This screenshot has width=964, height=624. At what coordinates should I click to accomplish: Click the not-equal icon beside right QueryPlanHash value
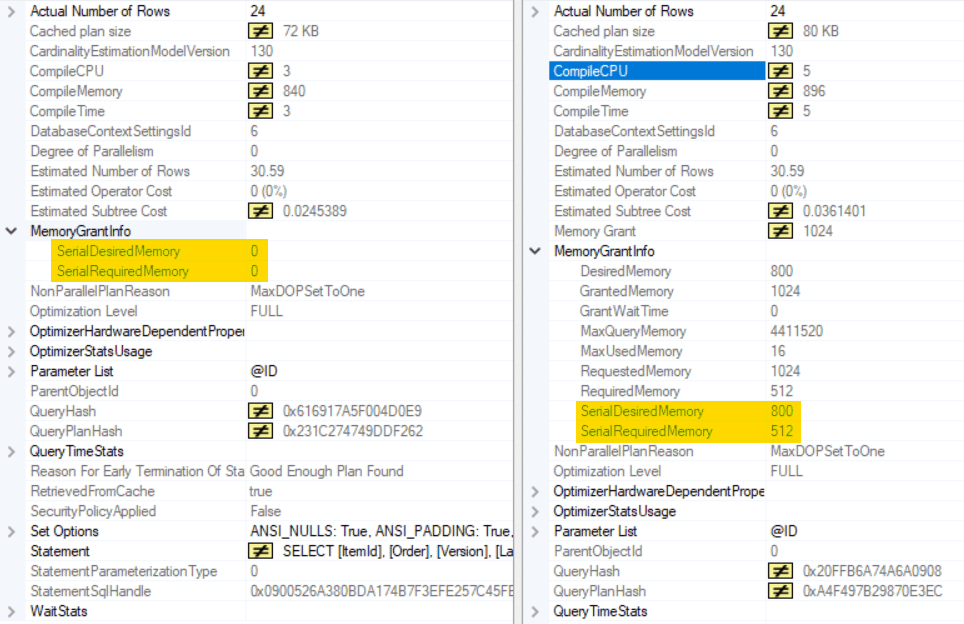click(x=780, y=591)
